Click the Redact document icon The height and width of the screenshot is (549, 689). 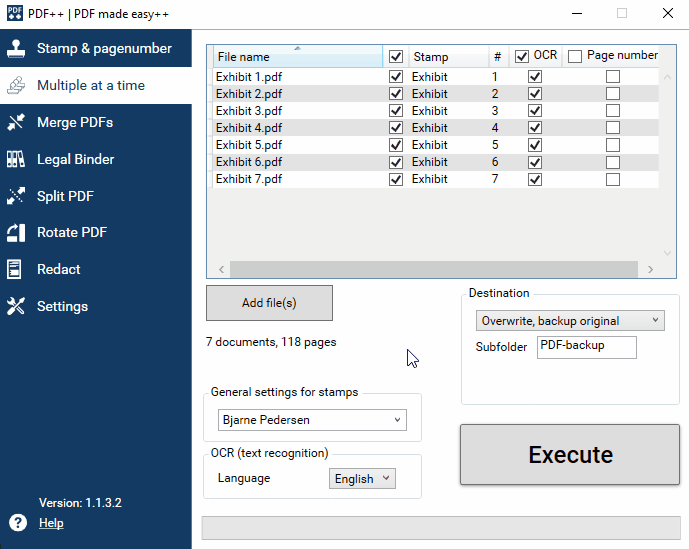(x=14, y=269)
